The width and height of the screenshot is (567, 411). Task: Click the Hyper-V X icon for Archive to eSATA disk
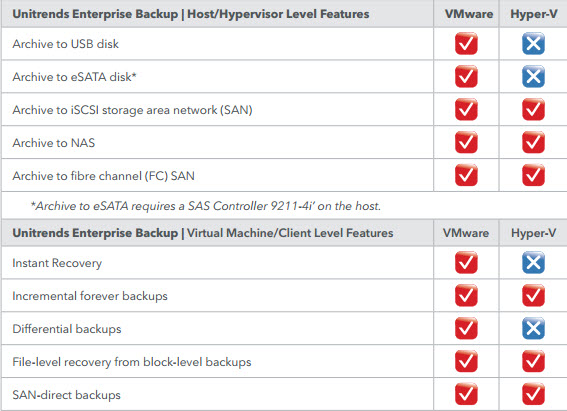tap(533, 77)
